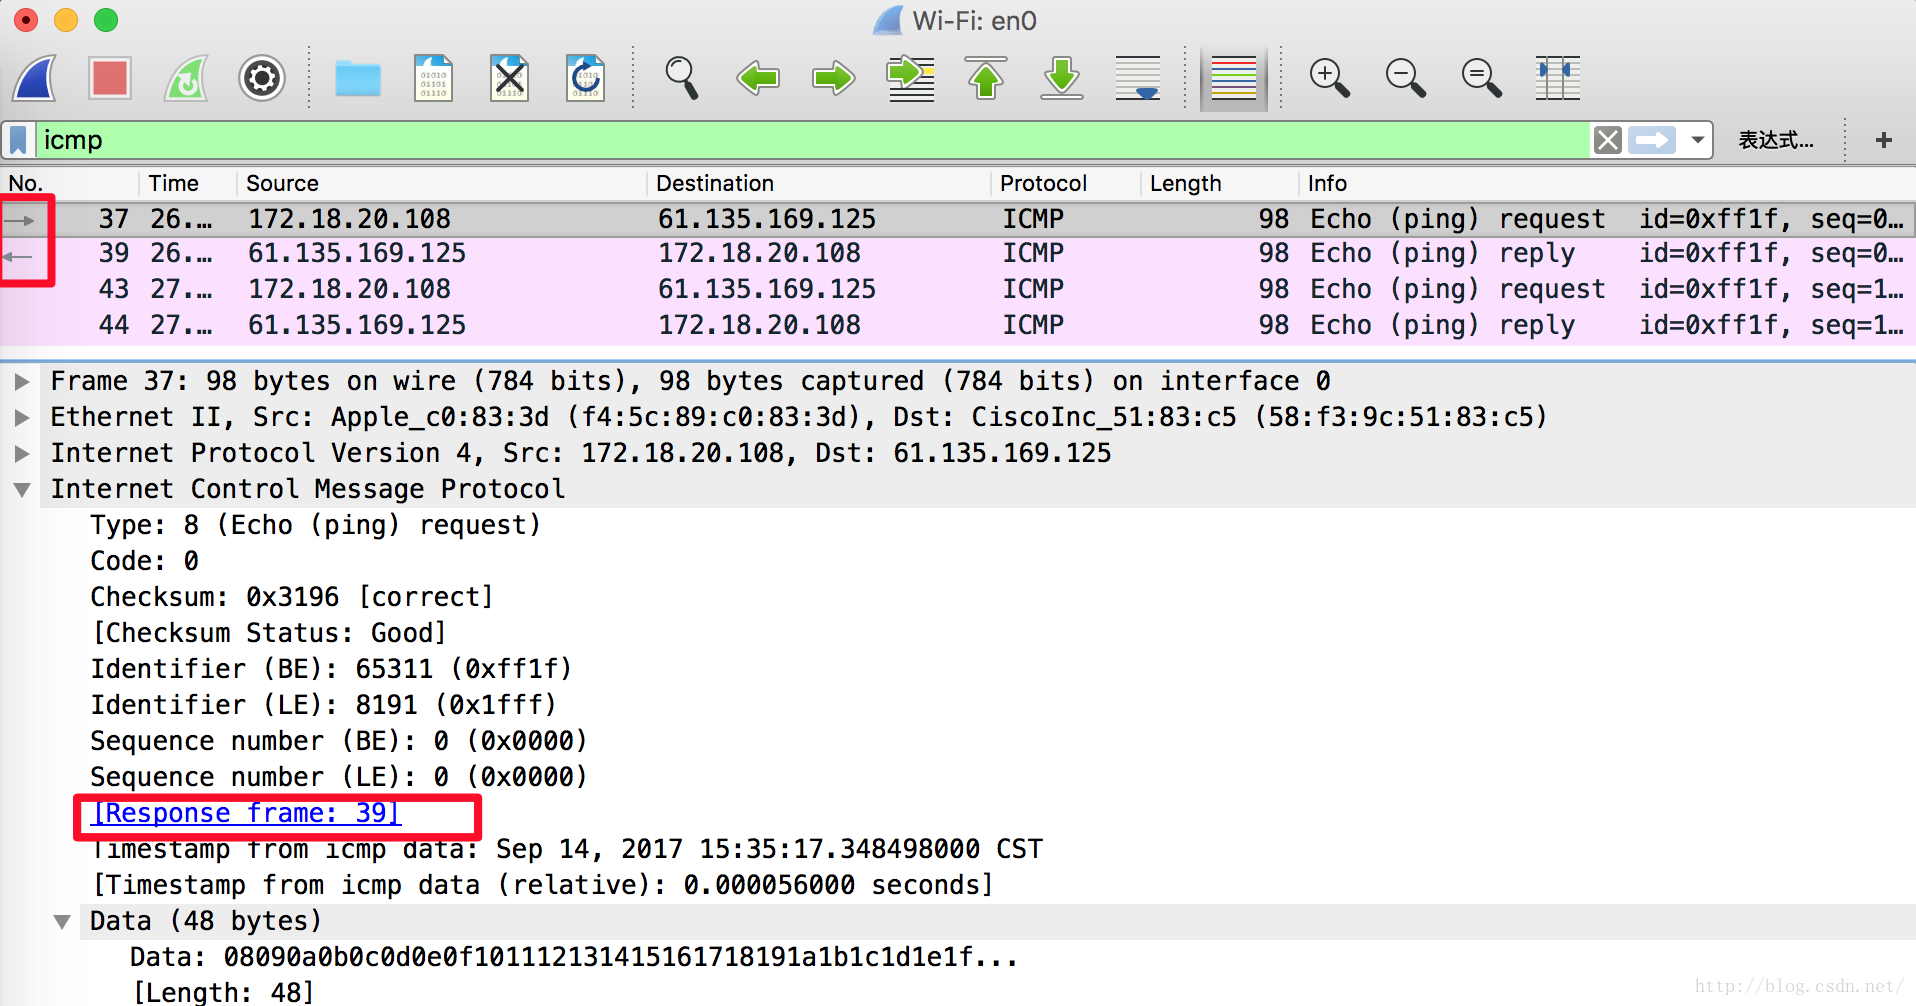Sort packets by Info column
The image size is (1916, 1006).
coord(1607,183)
